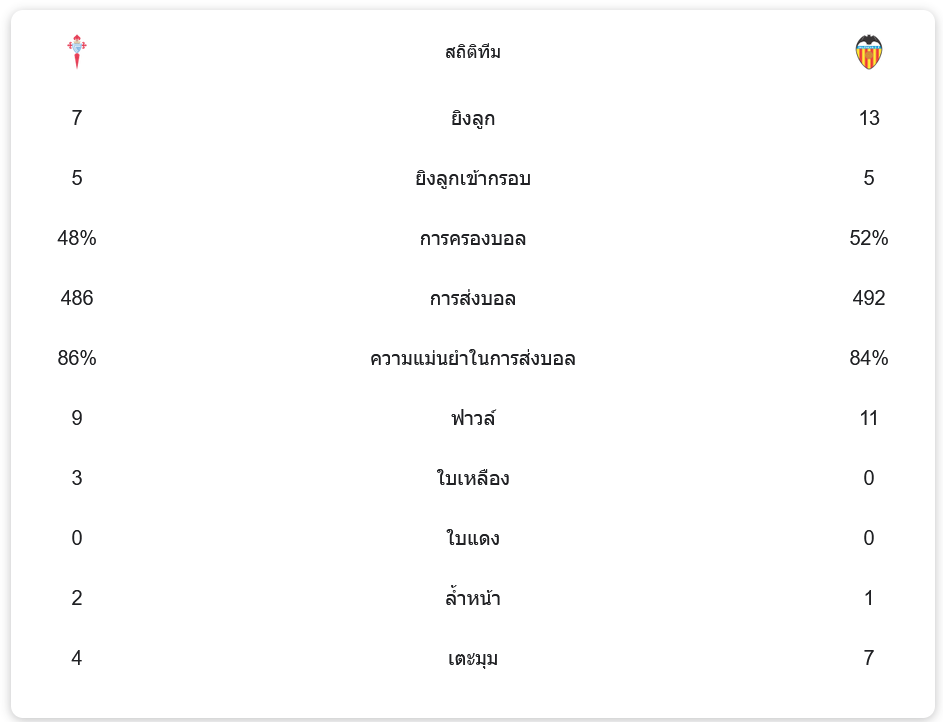Select the ใบแดง stat label
The height and width of the screenshot is (722, 943).
[472, 539]
